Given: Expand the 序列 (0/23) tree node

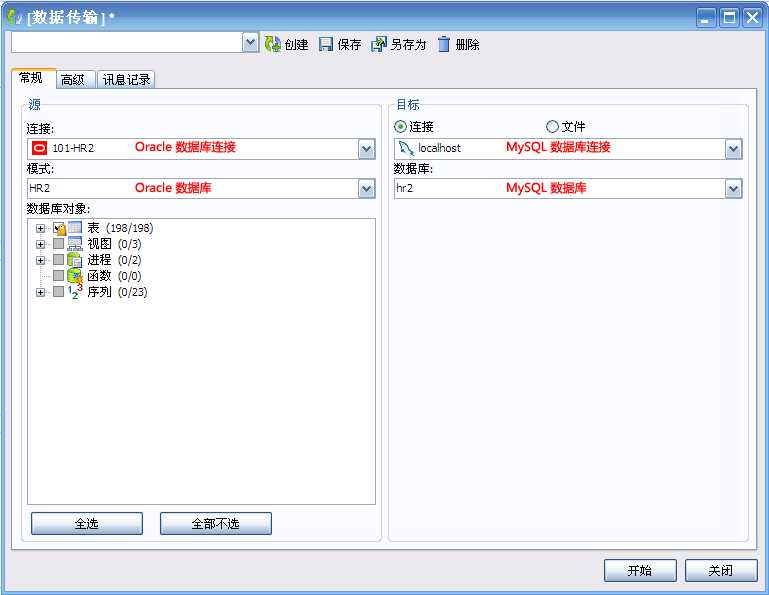Looking at the screenshot, I should point(40,292).
